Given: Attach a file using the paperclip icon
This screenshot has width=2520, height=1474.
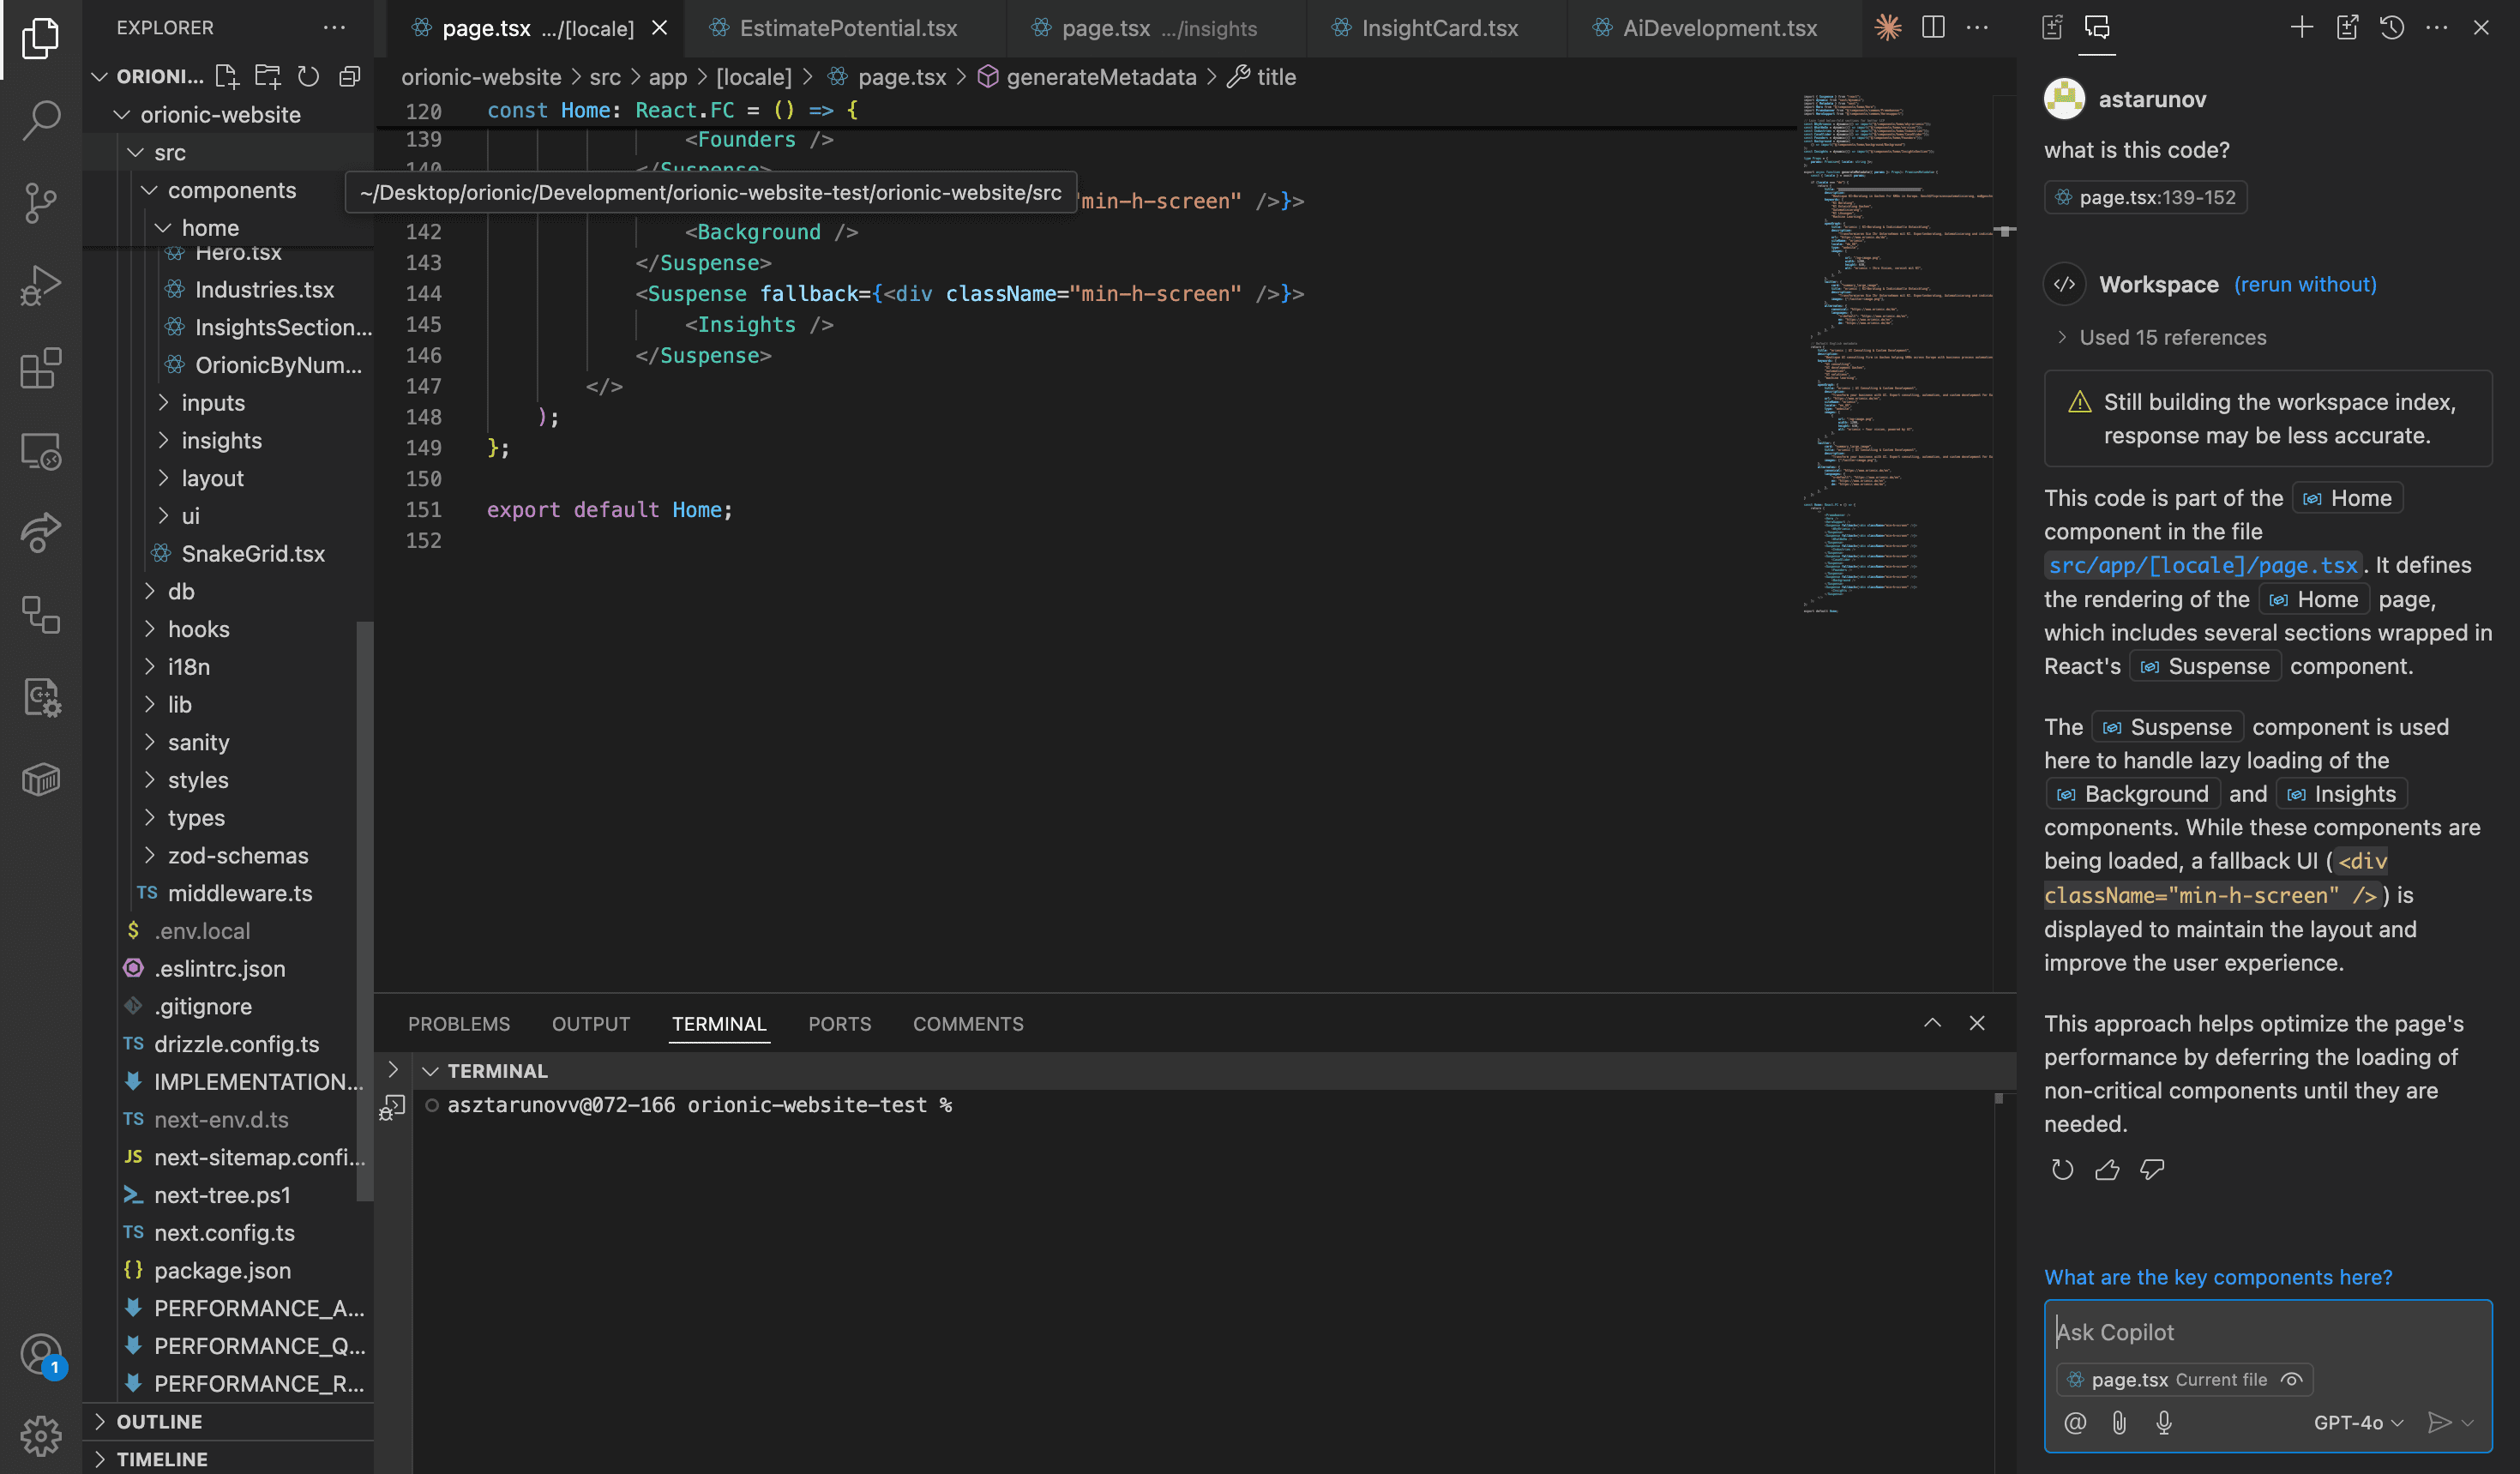Looking at the screenshot, I should (x=2120, y=1422).
